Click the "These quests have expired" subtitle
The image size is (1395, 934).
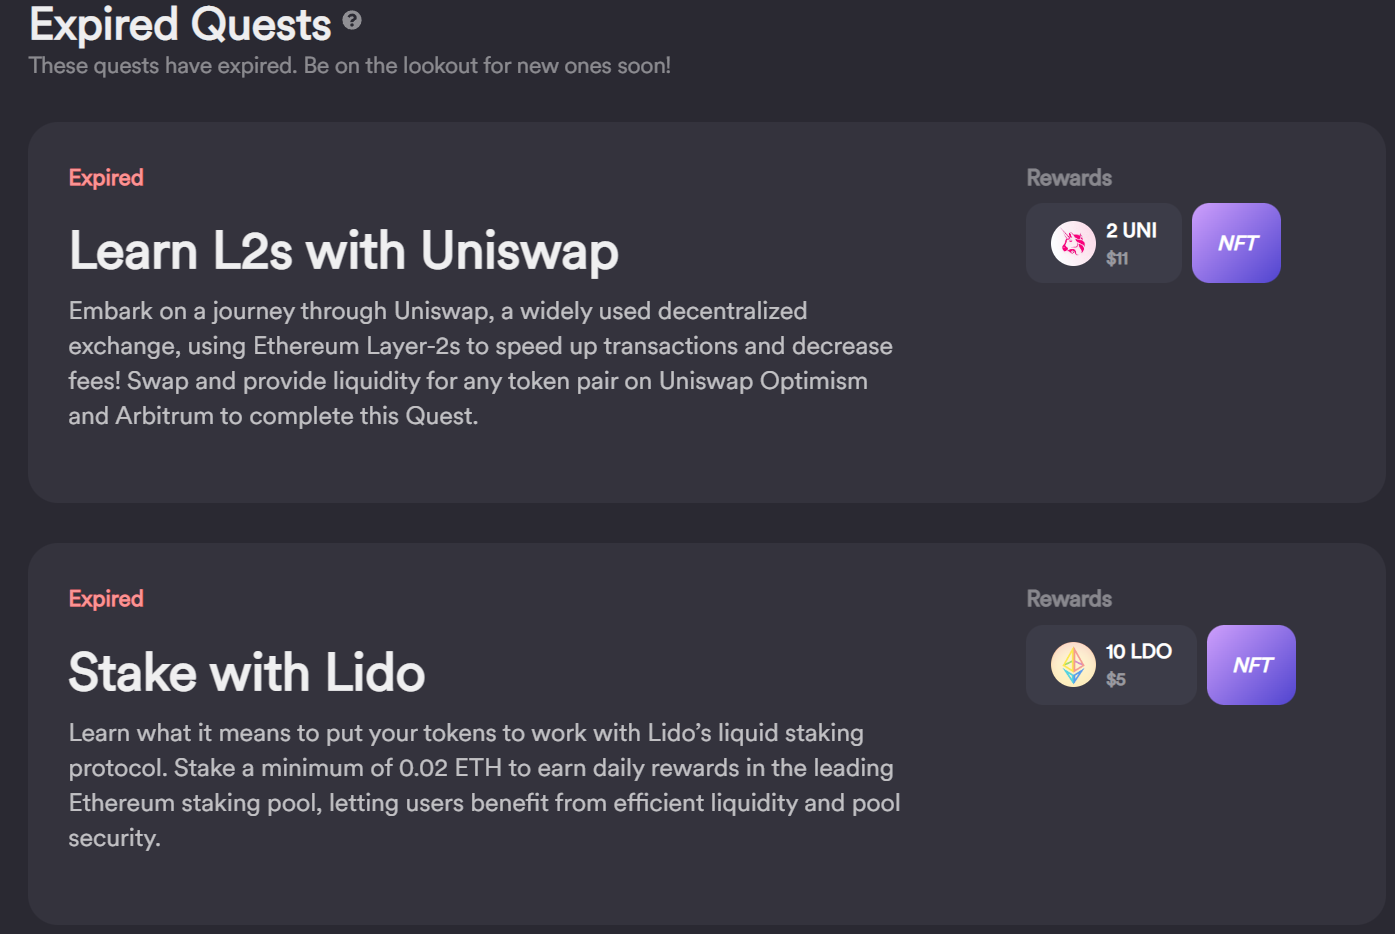[x=349, y=66]
